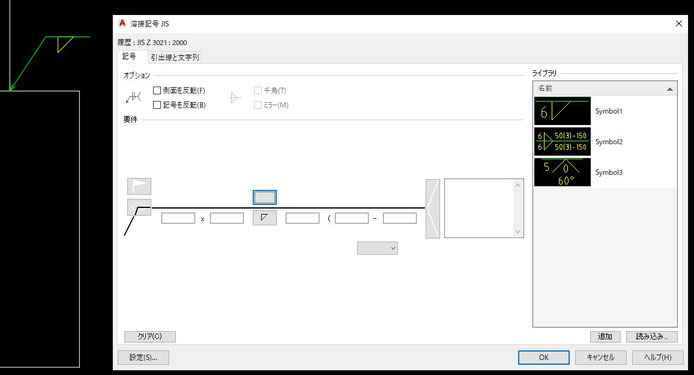694x375 pixels.
Task: Toggle the field weld flag button
Action: (139, 186)
